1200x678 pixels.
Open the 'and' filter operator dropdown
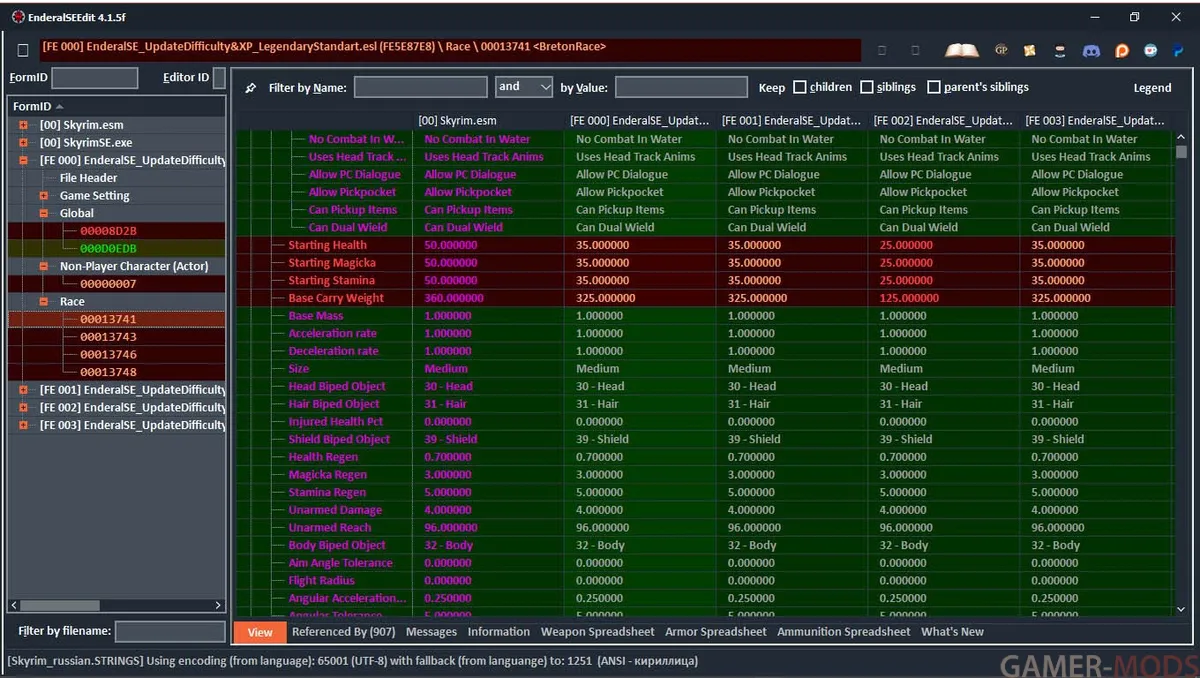click(524, 87)
